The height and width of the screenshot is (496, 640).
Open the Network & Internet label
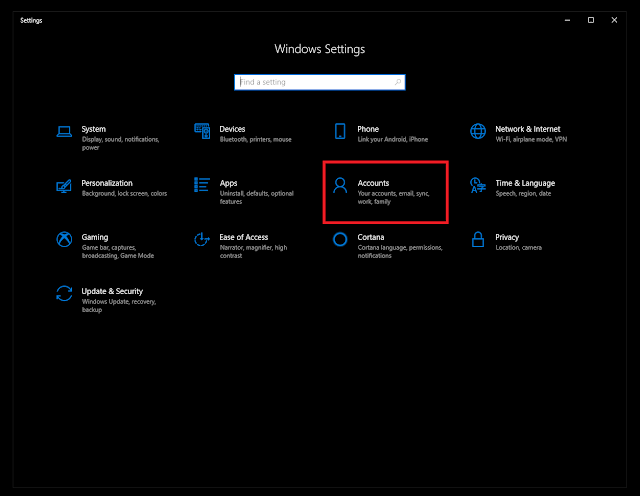(x=528, y=129)
